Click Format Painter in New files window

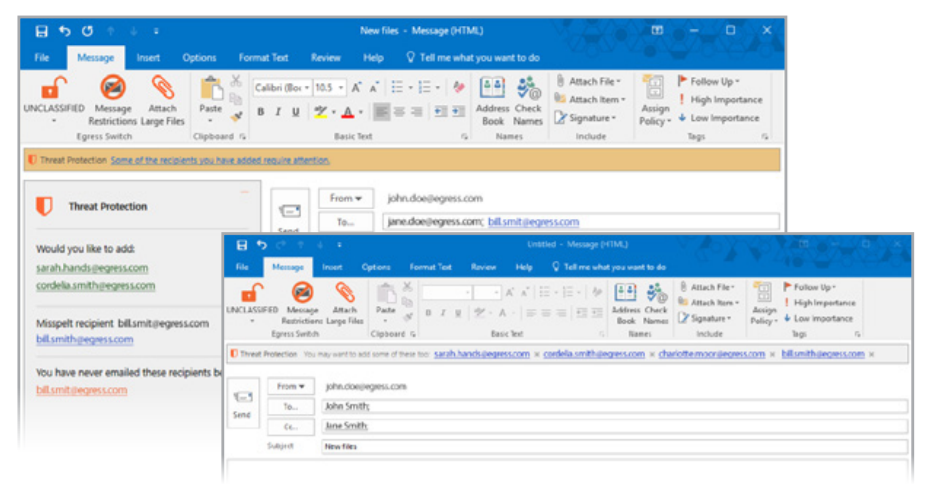(236, 116)
